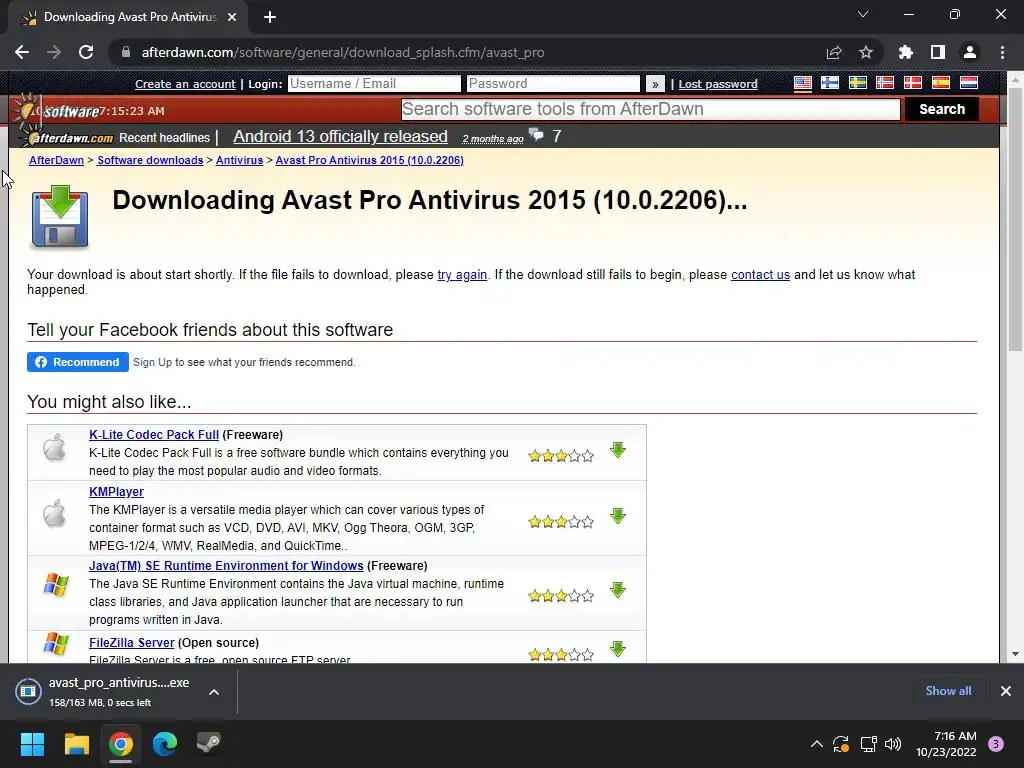Switch site language to the Norwegian flag
The width and height of the screenshot is (1024, 768).
[x=885, y=83]
